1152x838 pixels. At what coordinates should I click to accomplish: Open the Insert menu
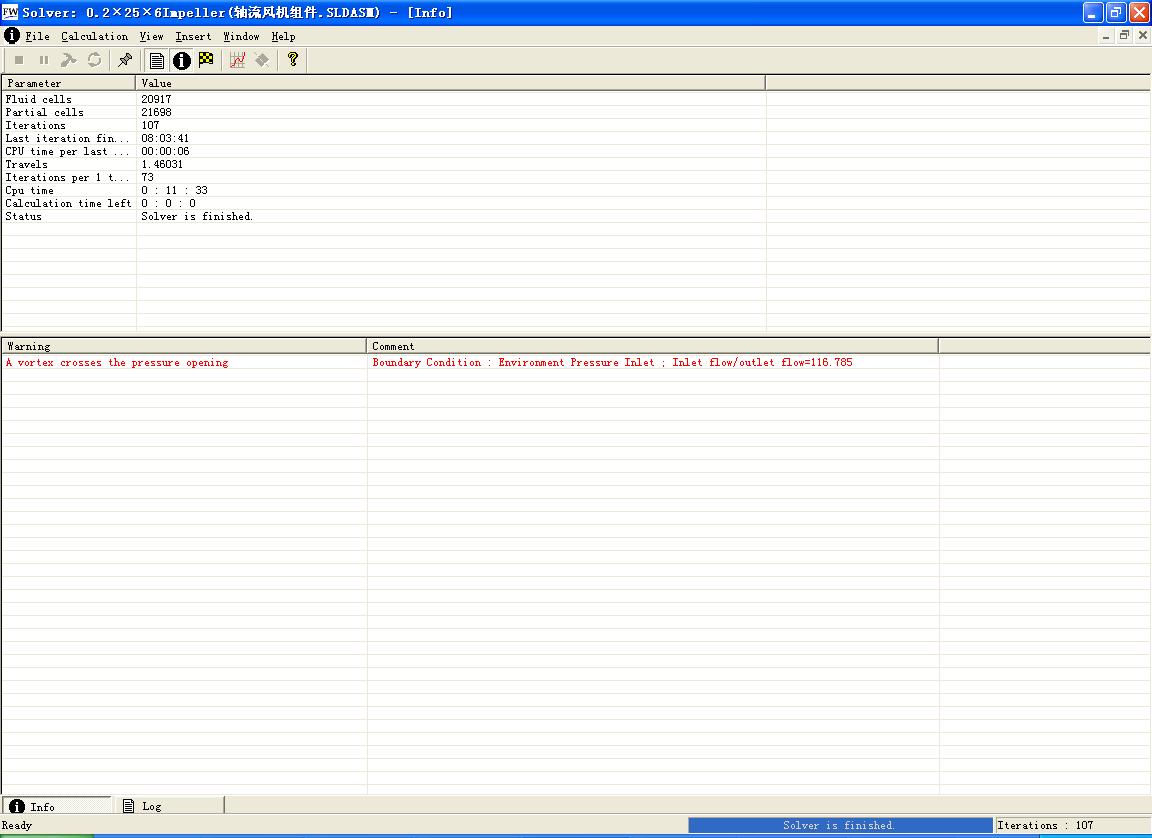(193, 36)
